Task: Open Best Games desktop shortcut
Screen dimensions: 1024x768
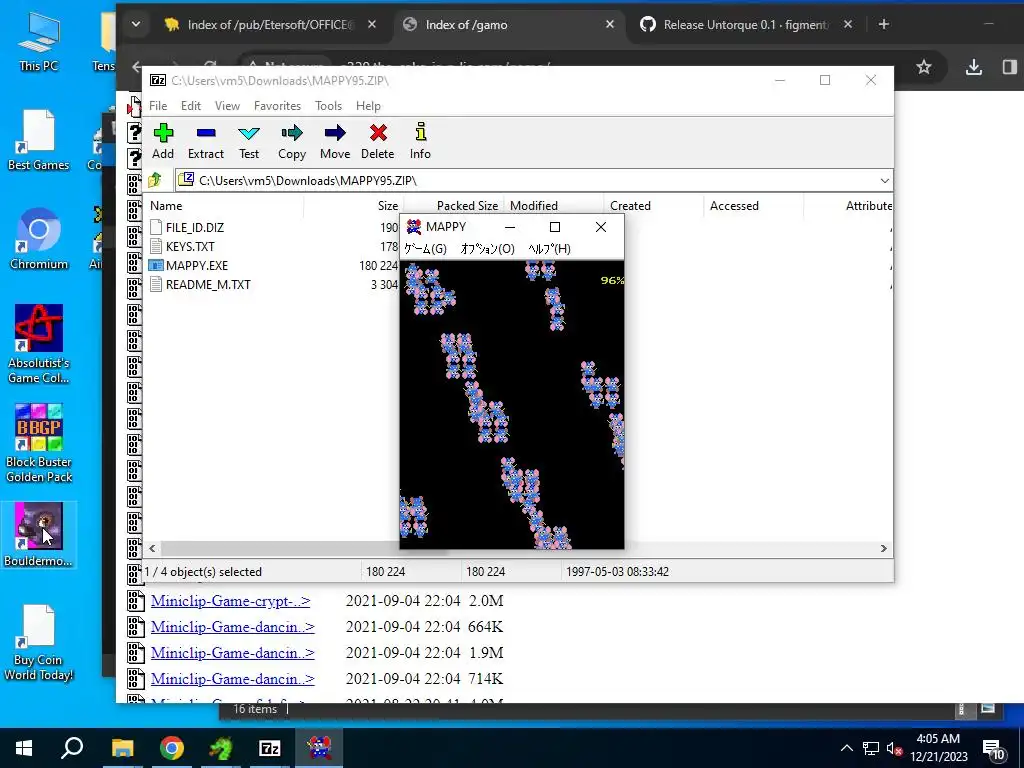Action: (x=39, y=140)
